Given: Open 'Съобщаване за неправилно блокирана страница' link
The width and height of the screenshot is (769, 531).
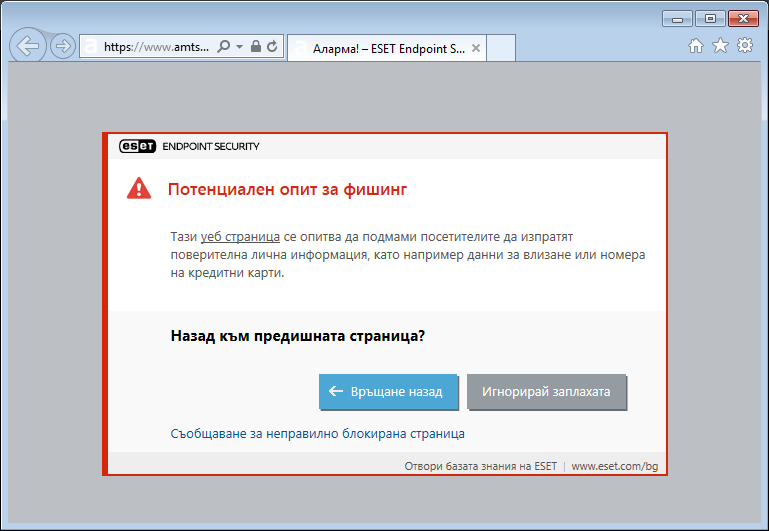Looking at the screenshot, I should point(317,433).
